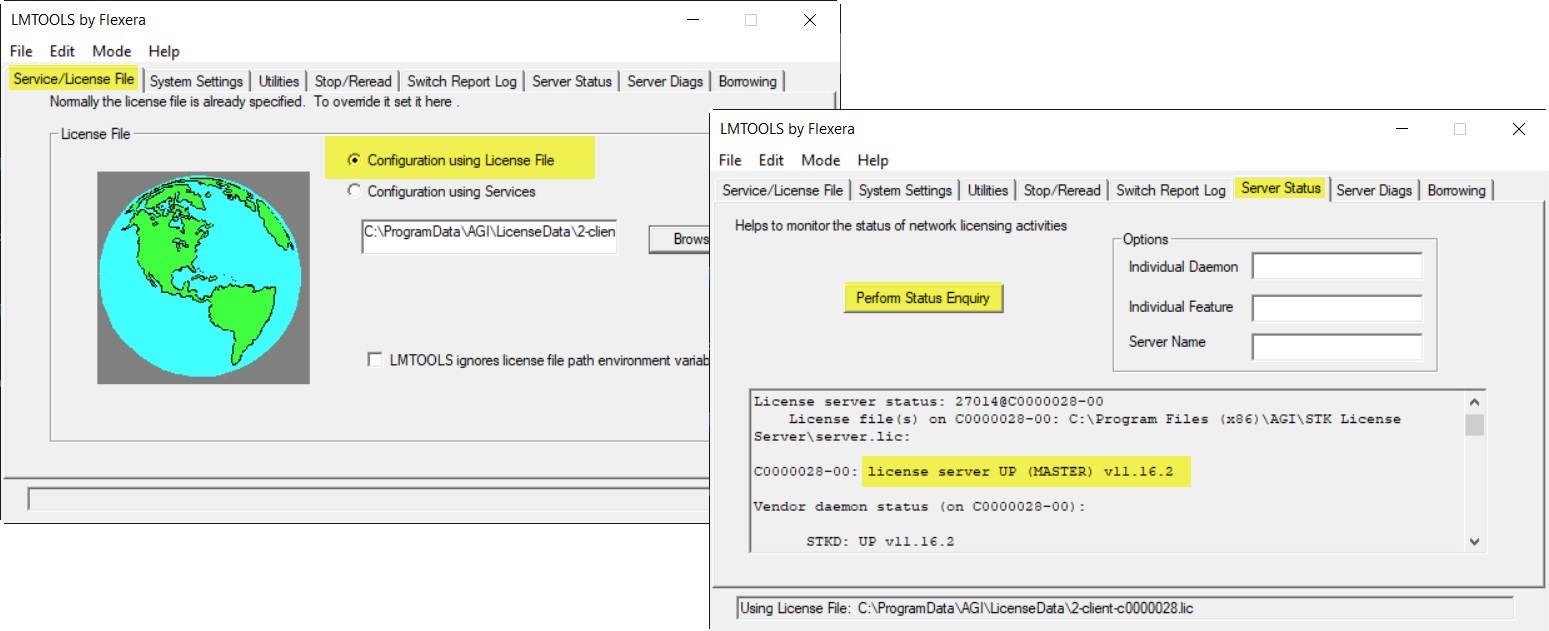Open Service/License File tab in back window
The image size is (1549, 631).
click(74, 79)
